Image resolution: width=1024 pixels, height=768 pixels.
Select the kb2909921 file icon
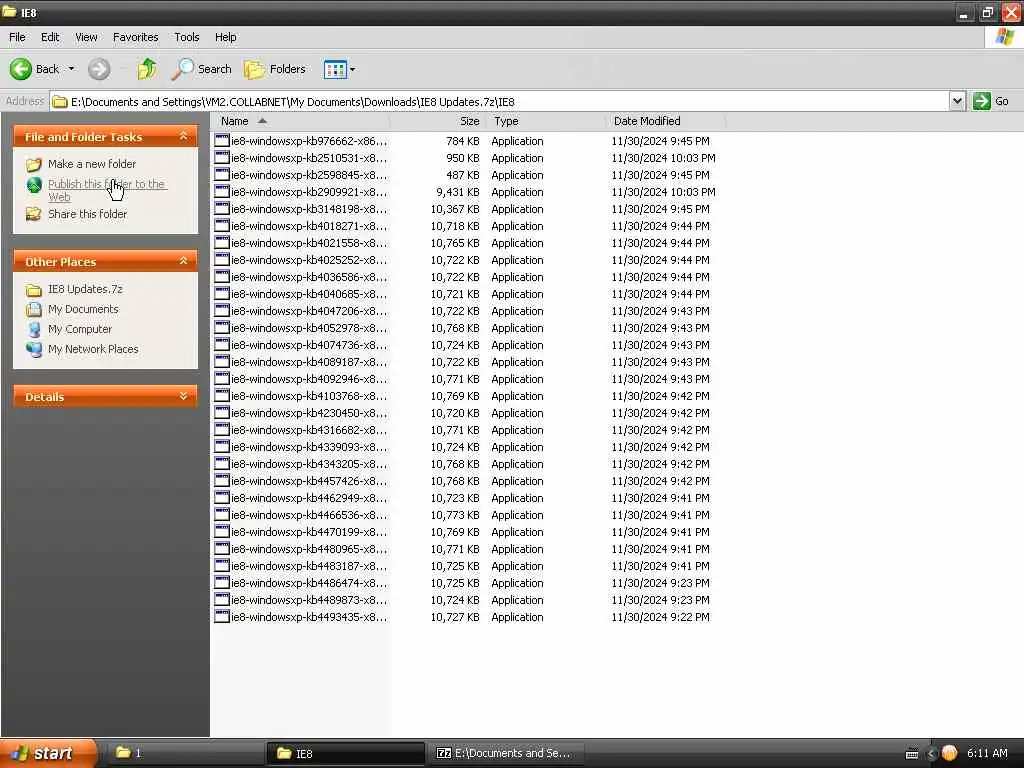222,191
